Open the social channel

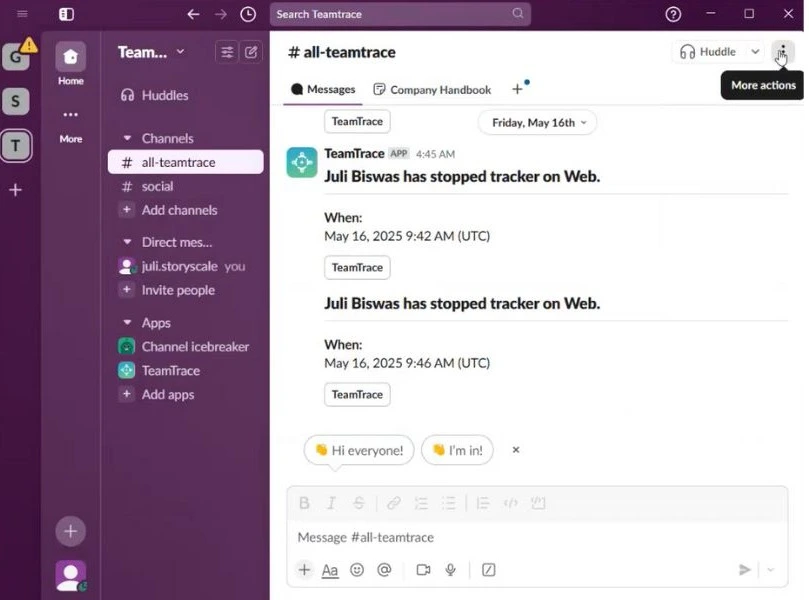pos(186,186)
